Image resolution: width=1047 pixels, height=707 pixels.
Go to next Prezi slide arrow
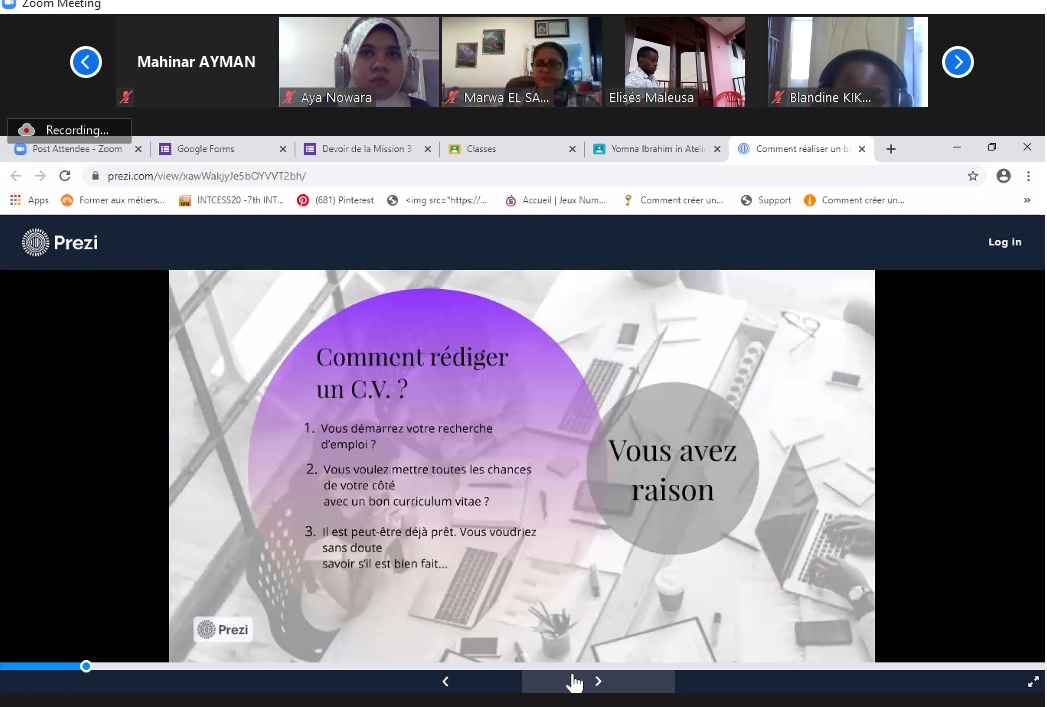point(598,682)
